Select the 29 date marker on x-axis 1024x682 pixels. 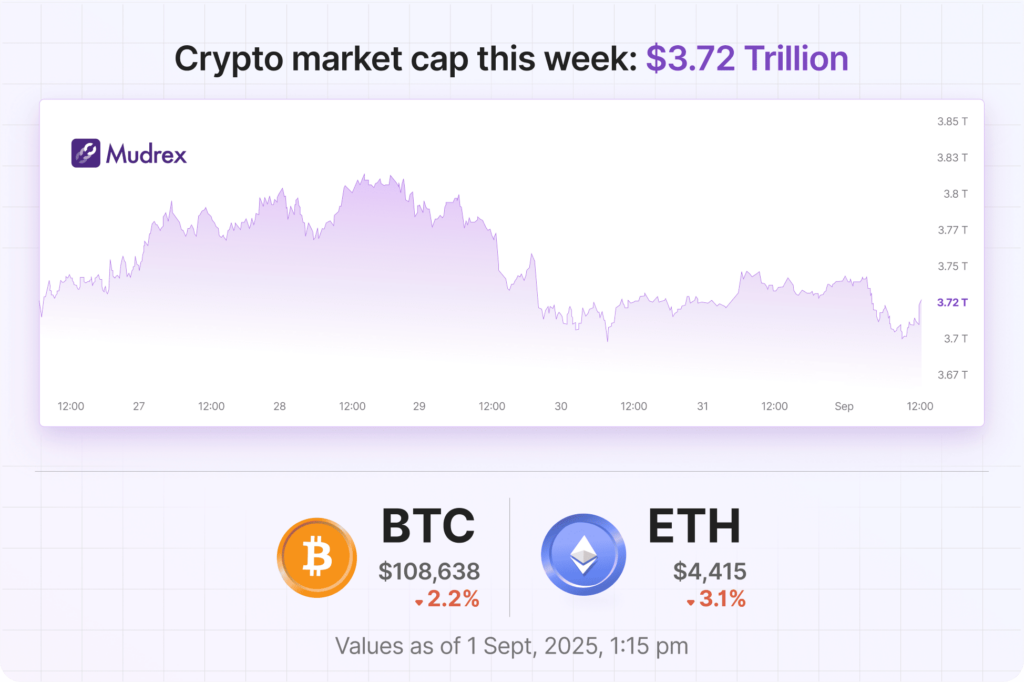[x=419, y=406]
